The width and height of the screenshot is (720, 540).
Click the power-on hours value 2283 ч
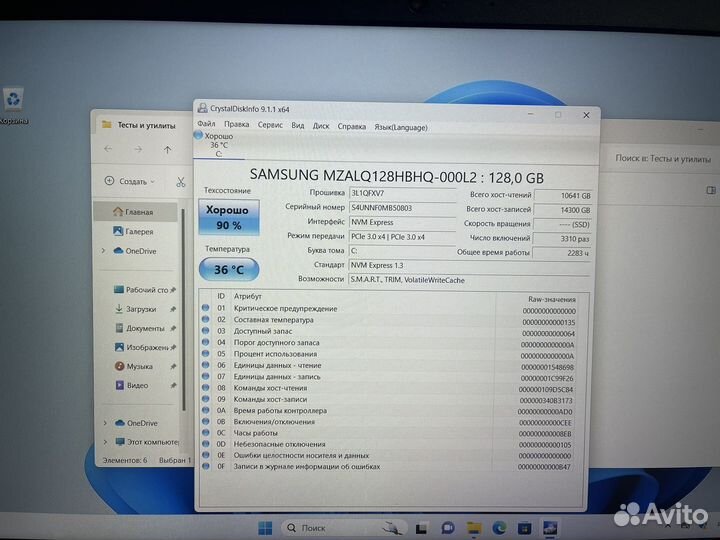pos(561,253)
